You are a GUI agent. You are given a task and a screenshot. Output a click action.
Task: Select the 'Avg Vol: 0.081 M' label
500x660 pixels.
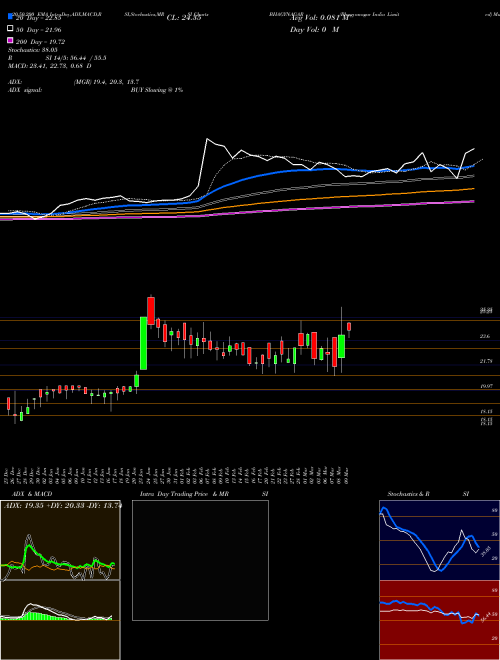[x=319, y=18]
